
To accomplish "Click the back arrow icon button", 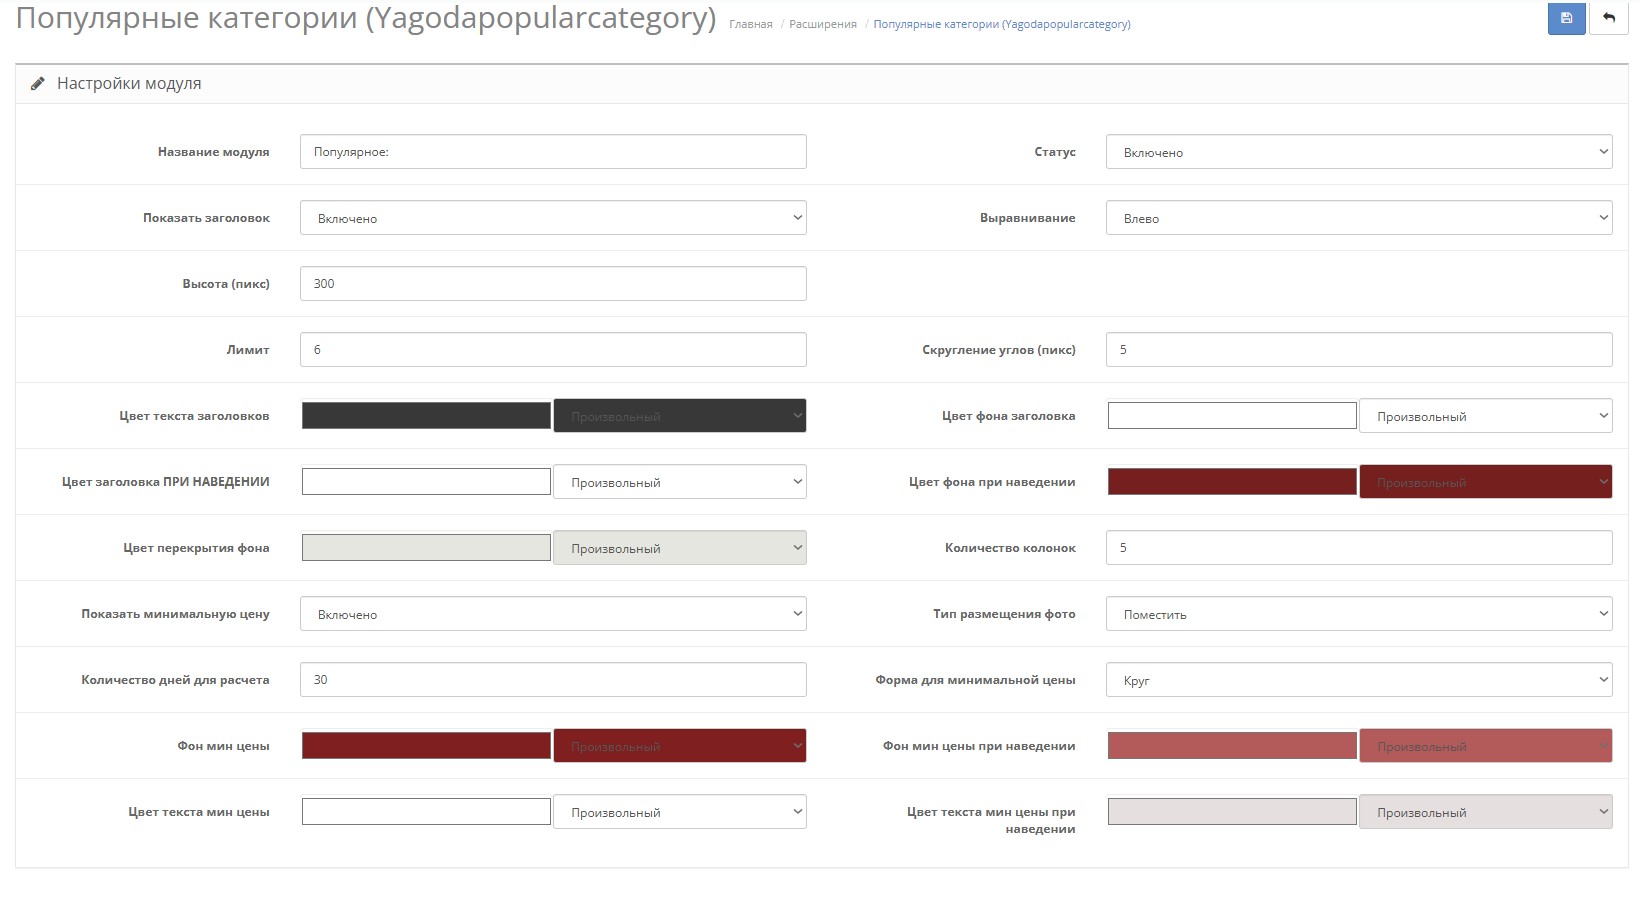I will (x=1609, y=18).
